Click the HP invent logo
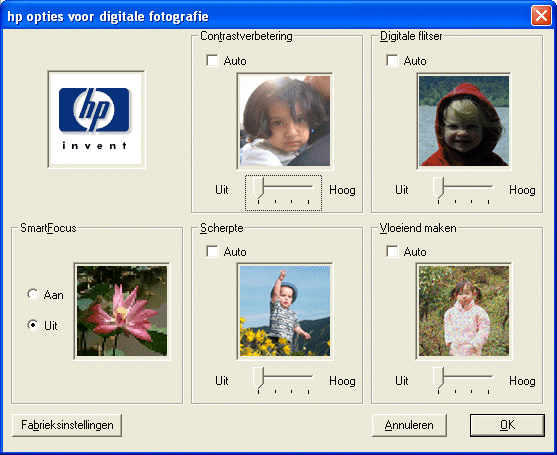Image resolution: width=557 pixels, height=455 pixels. point(96,119)
